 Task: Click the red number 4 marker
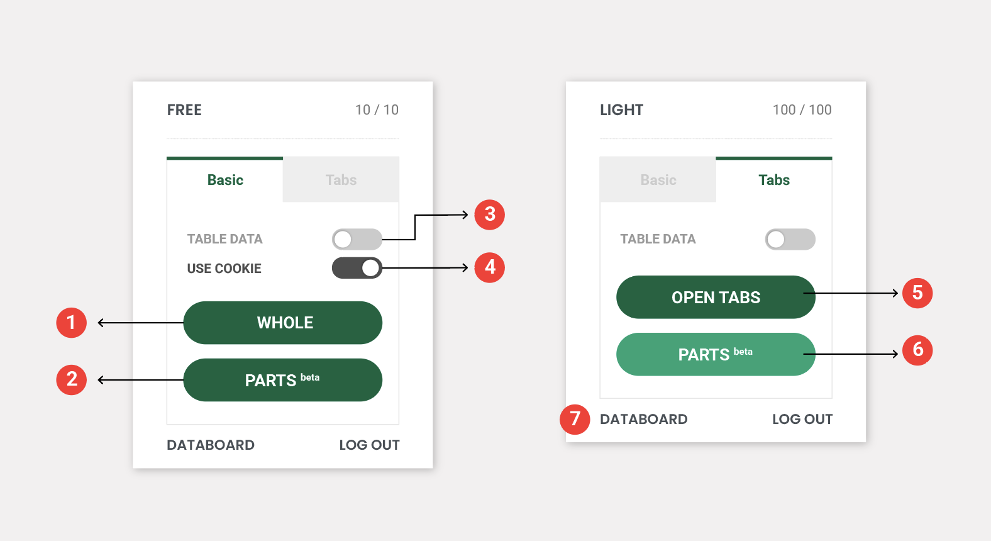[x=489, y=267]
